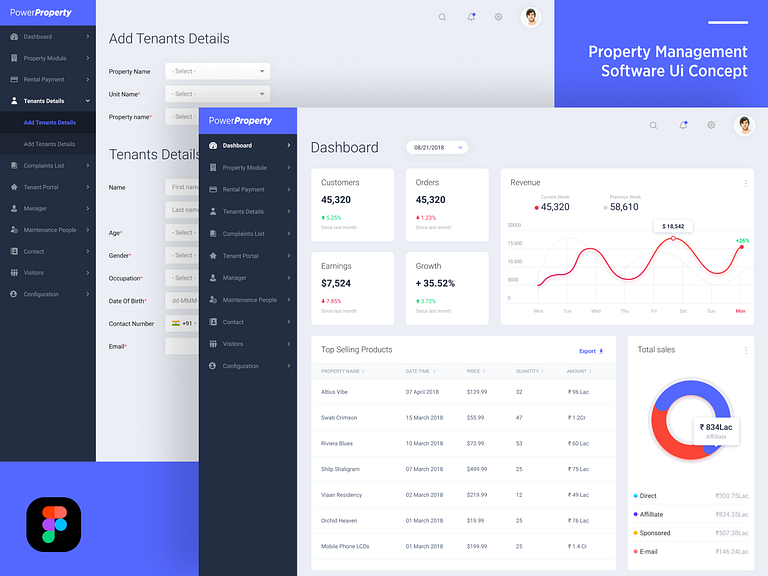Sort table by Amount column
The image size is (768, 576).
coord(579,371)
